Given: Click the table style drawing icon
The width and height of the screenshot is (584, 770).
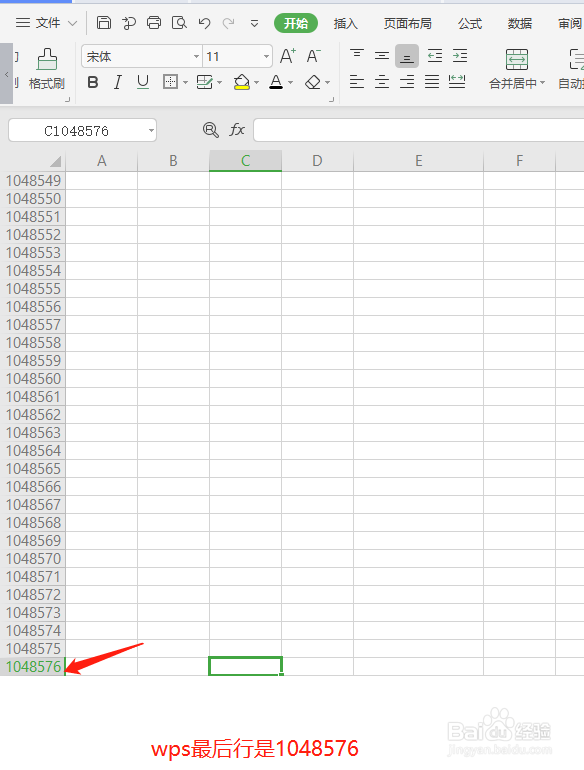Looking at the screenshot, I should click(x=204, y=82).
